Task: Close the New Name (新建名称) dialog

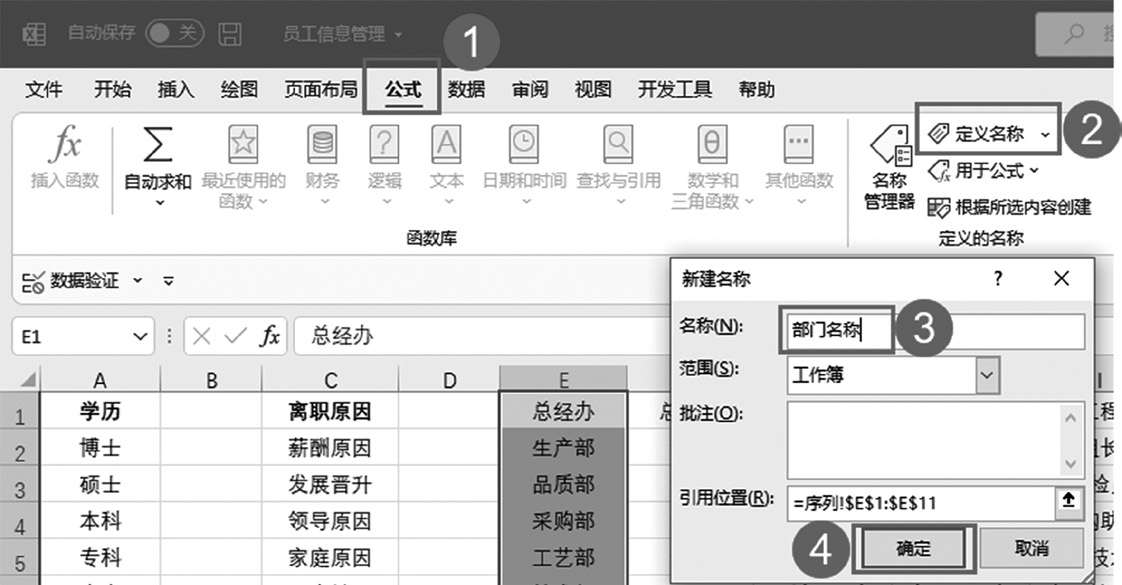Action: [x=1062, y=278]
